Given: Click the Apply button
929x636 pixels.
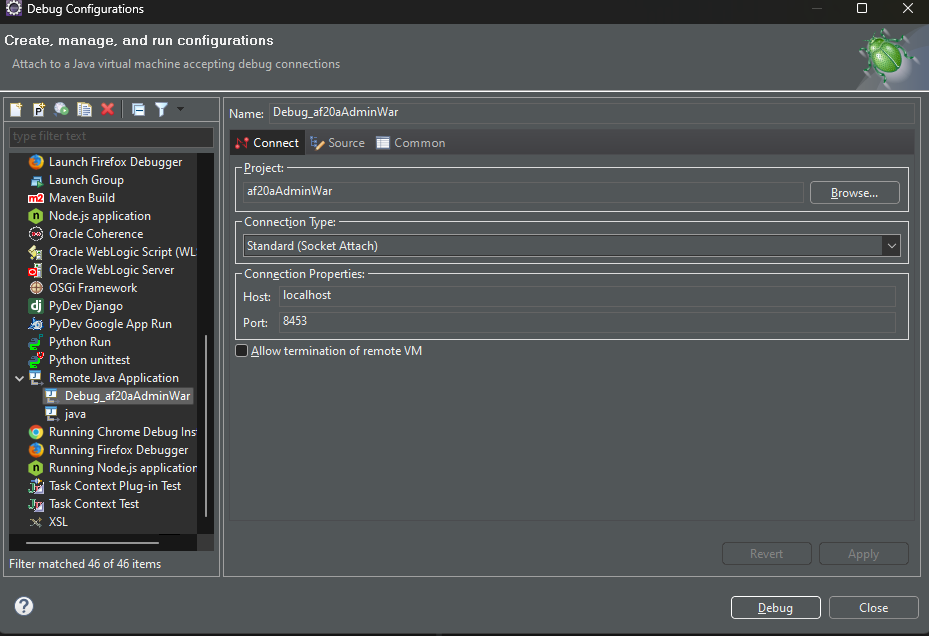Looking at the screenshot, I should [863, 554].
